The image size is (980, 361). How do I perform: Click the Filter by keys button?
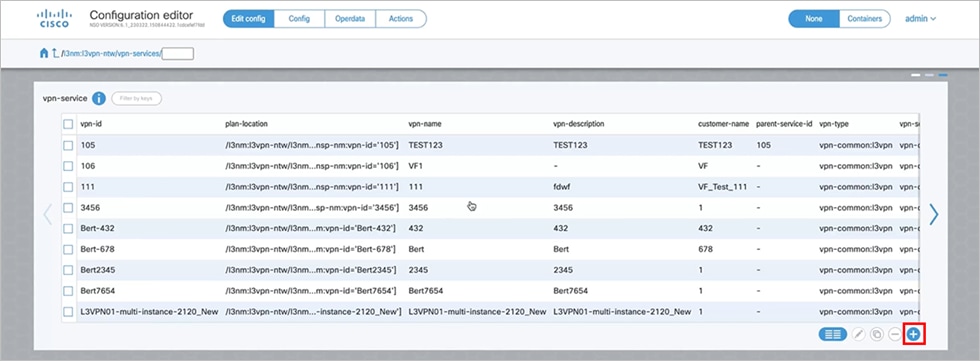pos(136,98)
